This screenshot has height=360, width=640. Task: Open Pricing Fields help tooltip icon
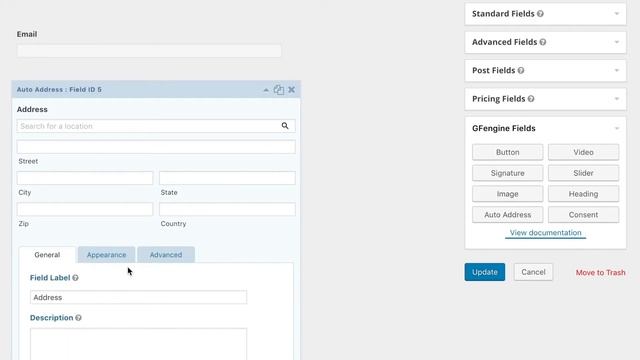click(x=531, y=99)
